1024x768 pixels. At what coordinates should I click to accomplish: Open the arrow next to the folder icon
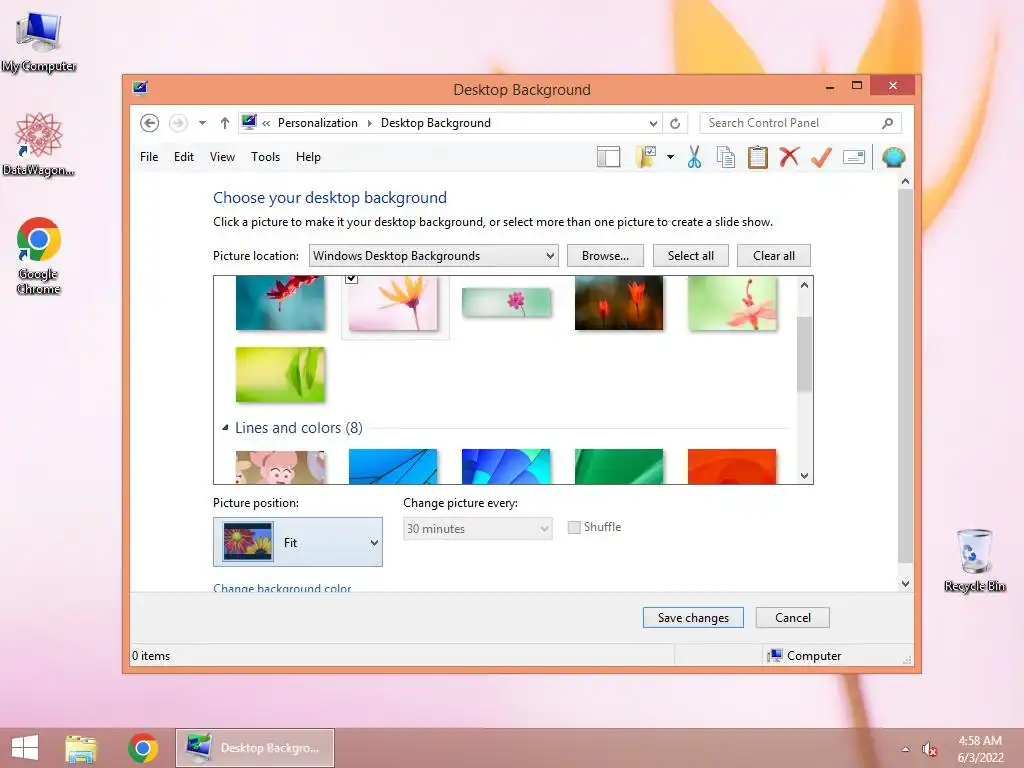(x=671, y=157)
